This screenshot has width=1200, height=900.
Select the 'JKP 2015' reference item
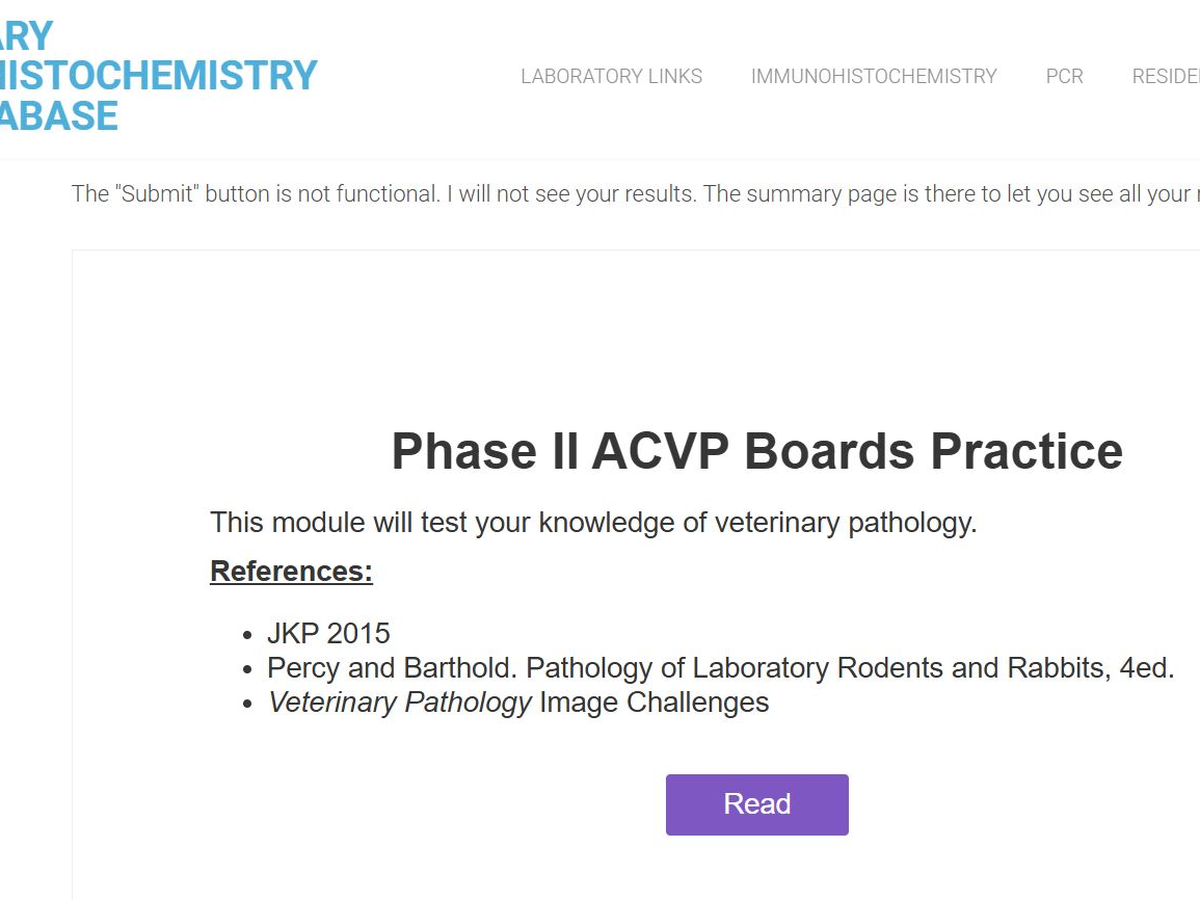(x=328, y=634)
